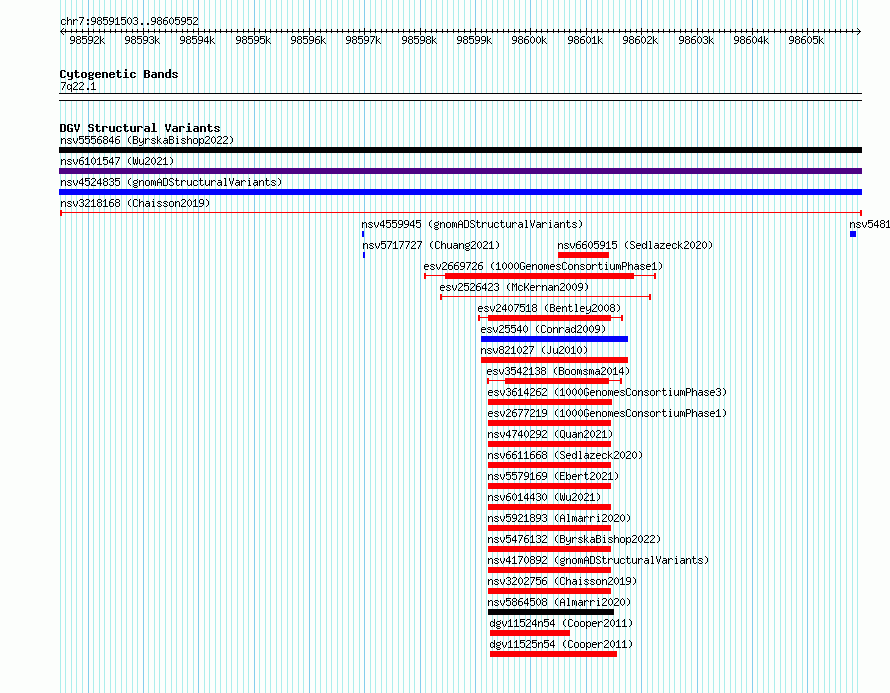Click the red bar under dgv11525n54
Image resolution: width=890 pixels, height=693 pixels.
[x=553, y=654]
